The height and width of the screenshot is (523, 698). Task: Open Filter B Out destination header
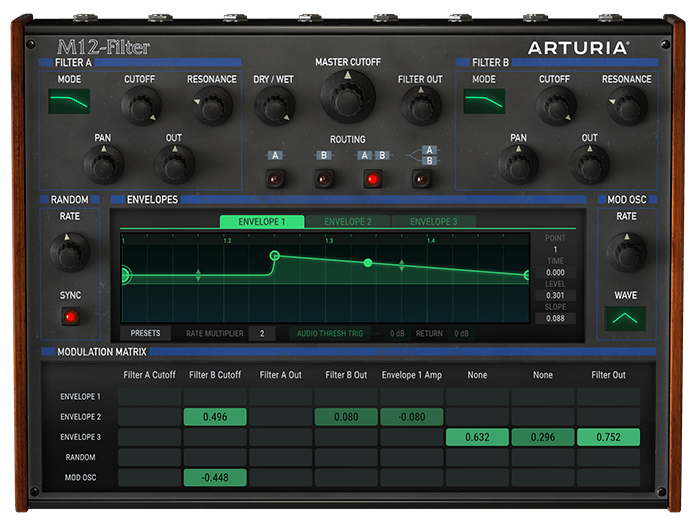click(x=346, y=375)
